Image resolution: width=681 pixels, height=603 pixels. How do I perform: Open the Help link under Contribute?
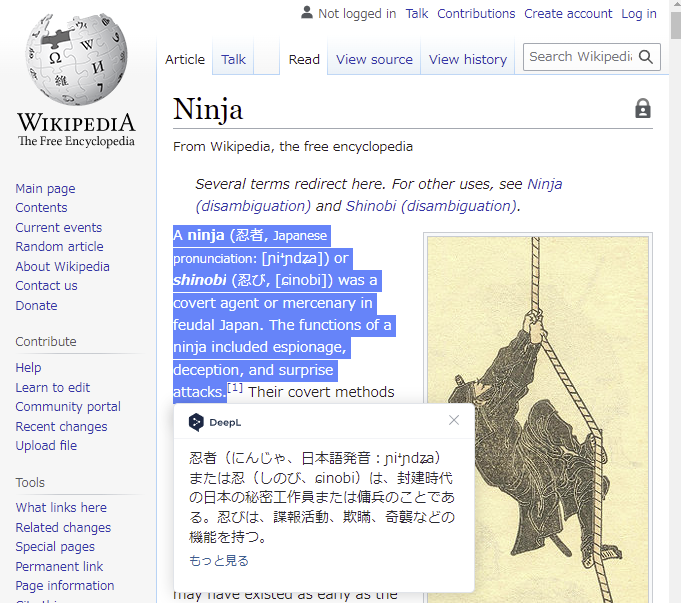tap(28, 368)
